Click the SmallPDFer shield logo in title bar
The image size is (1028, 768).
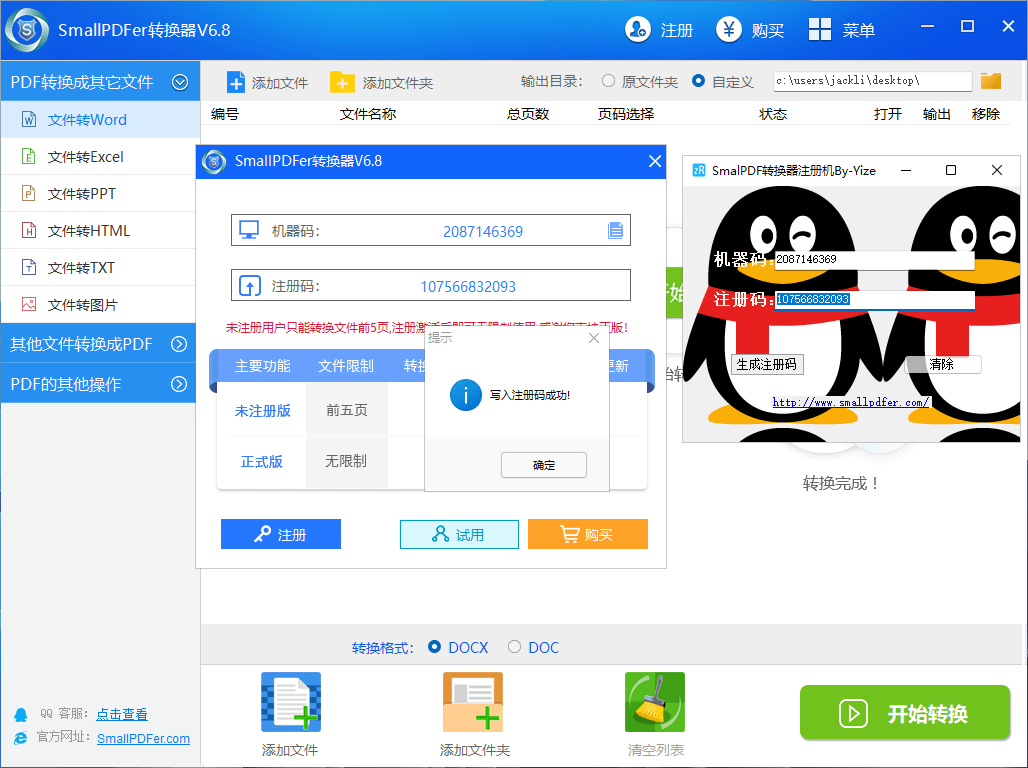coord(26,30)
